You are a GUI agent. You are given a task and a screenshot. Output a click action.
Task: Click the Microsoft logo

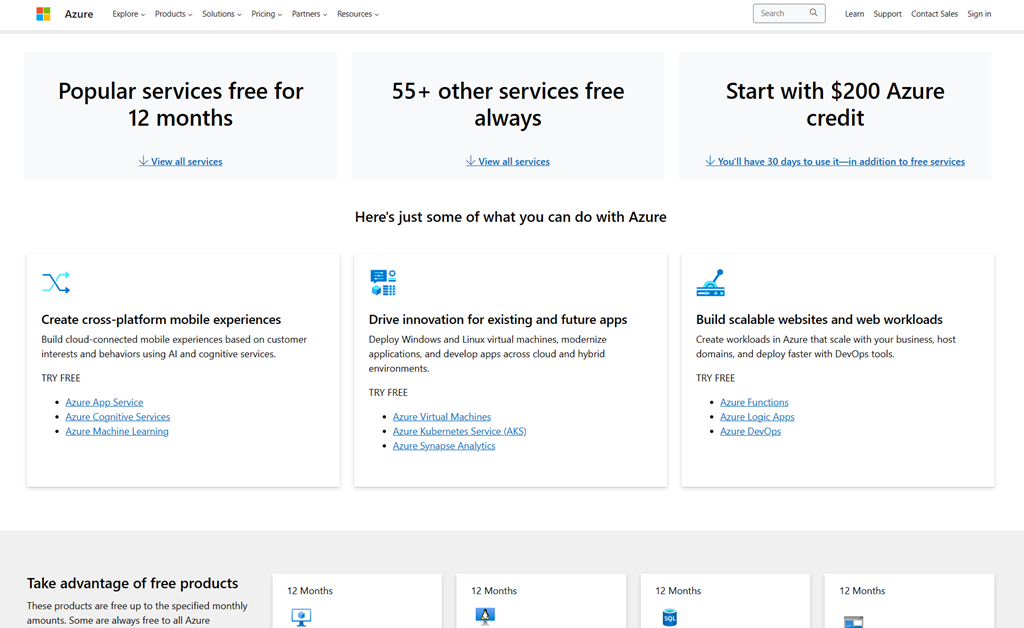pos(42,14)
